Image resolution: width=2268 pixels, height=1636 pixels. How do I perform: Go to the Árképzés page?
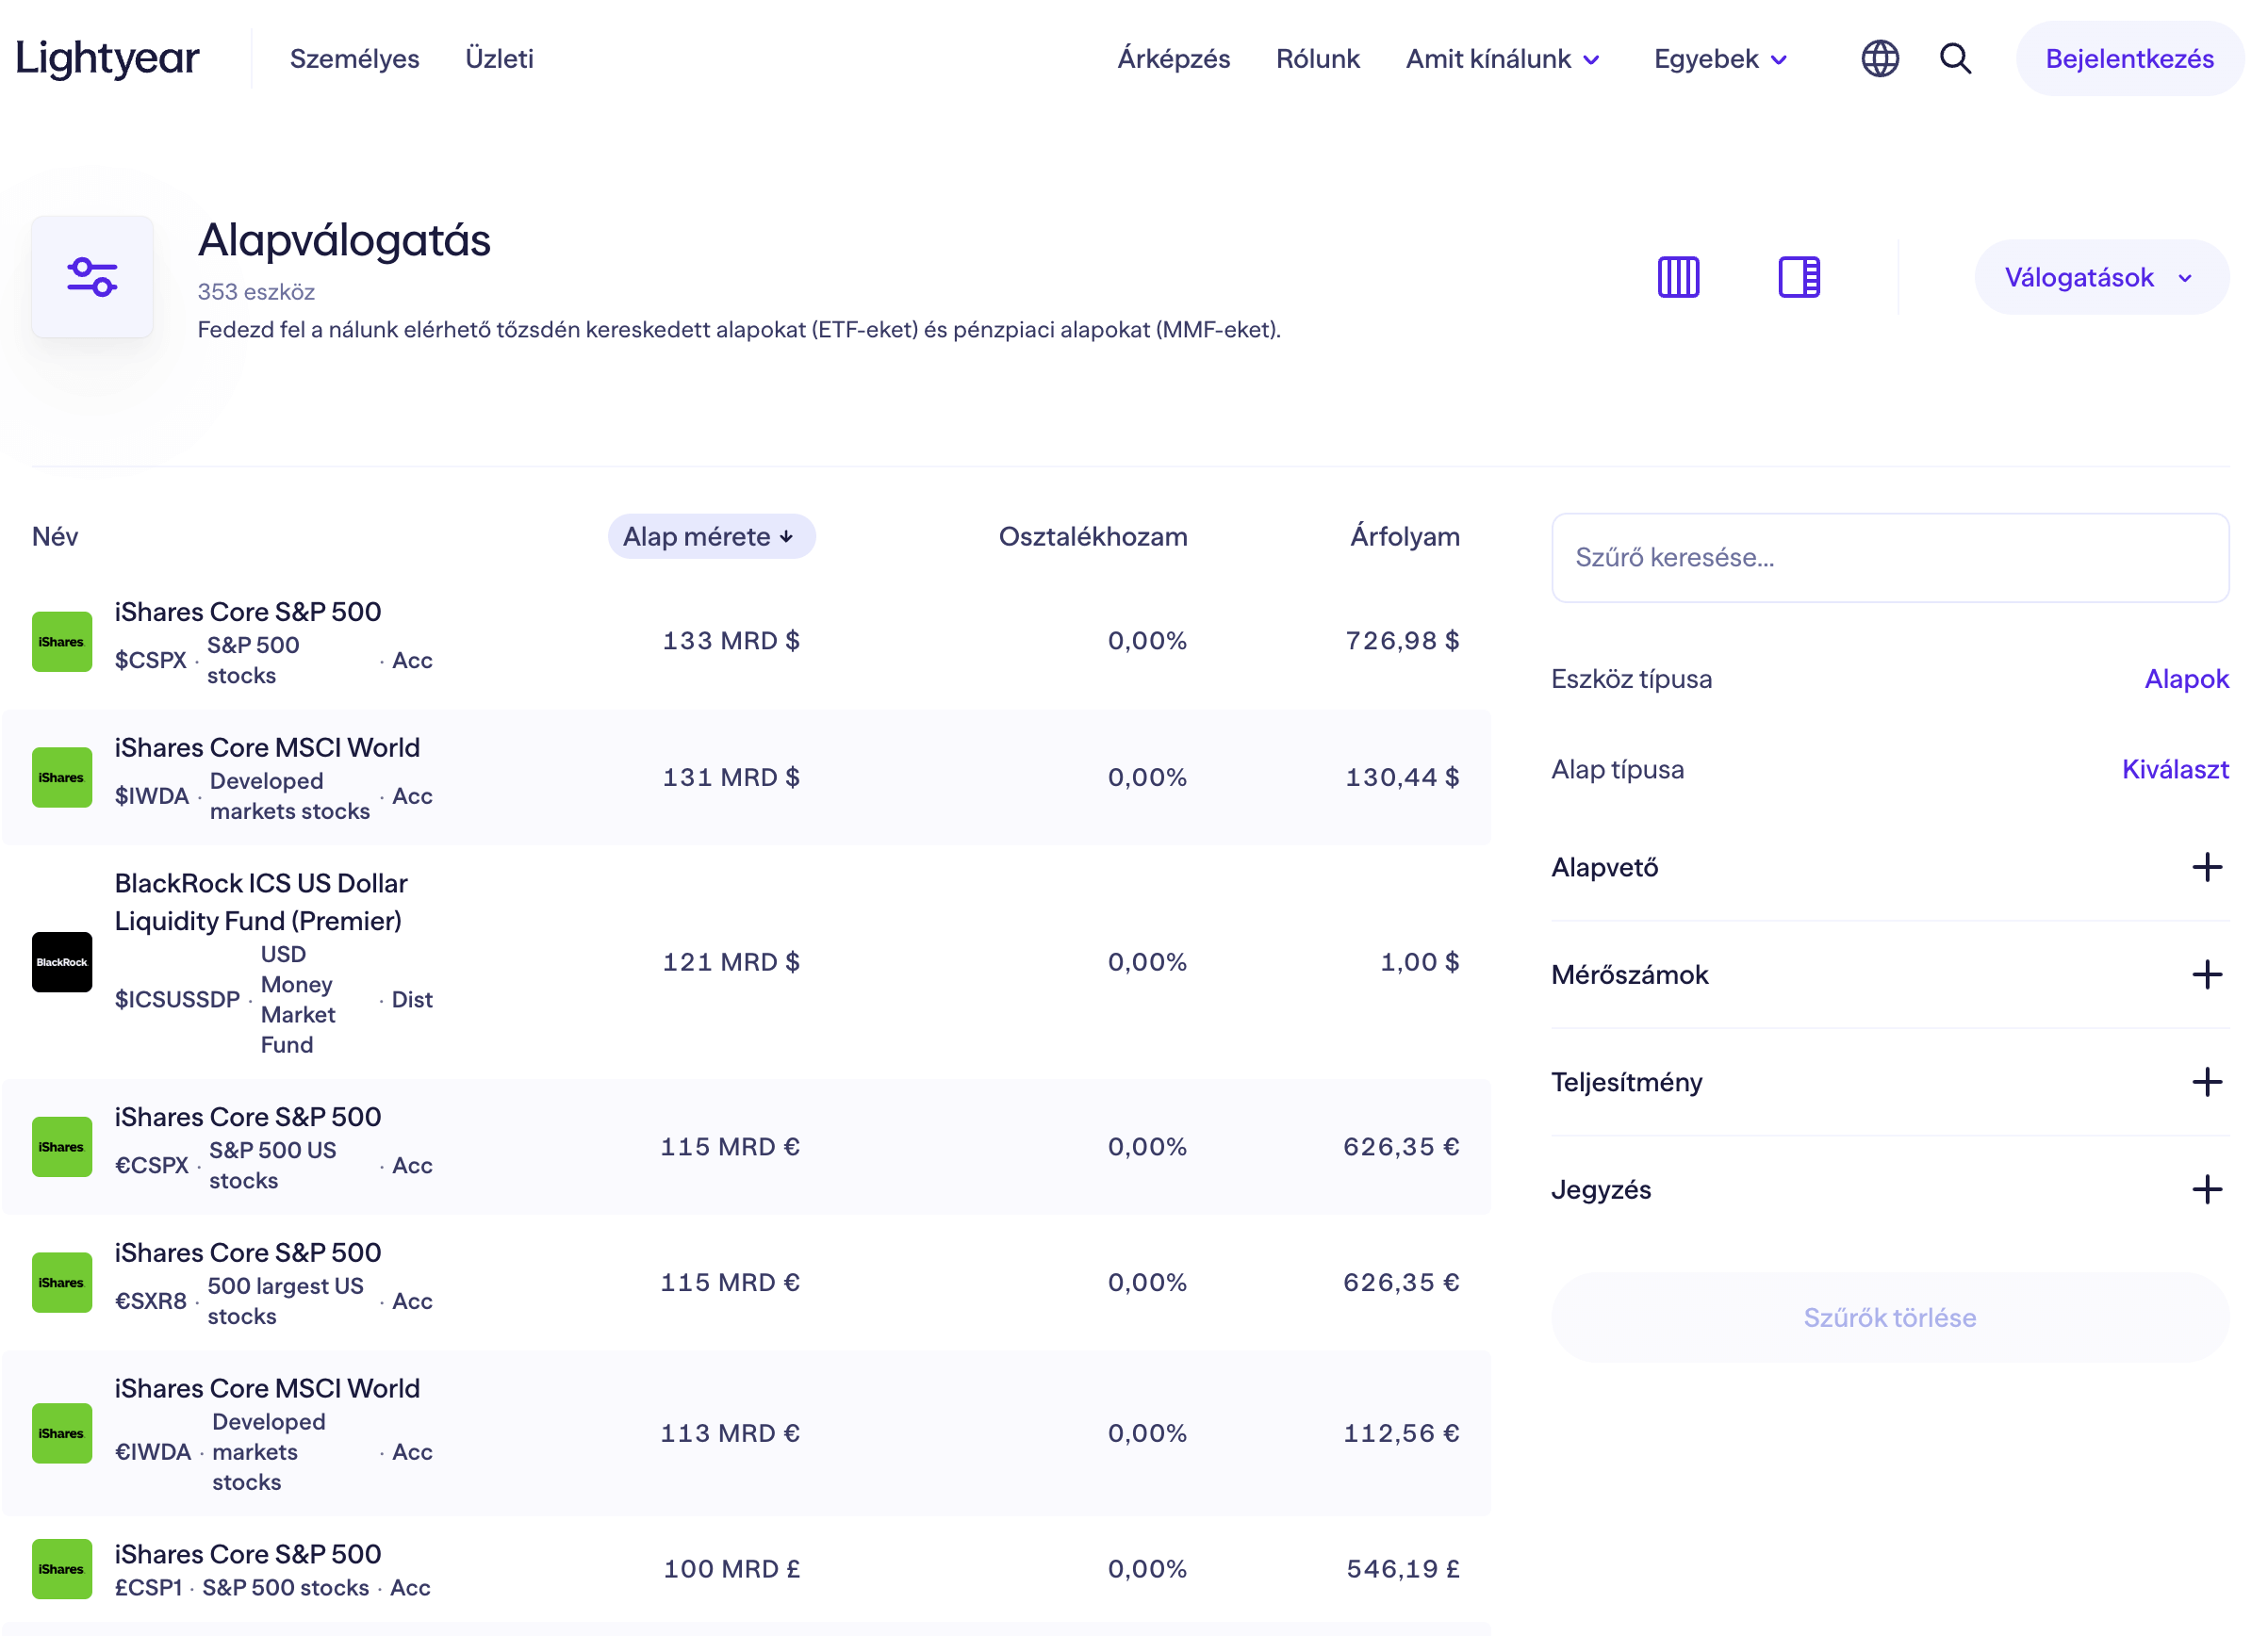[x=1173, y=59]
